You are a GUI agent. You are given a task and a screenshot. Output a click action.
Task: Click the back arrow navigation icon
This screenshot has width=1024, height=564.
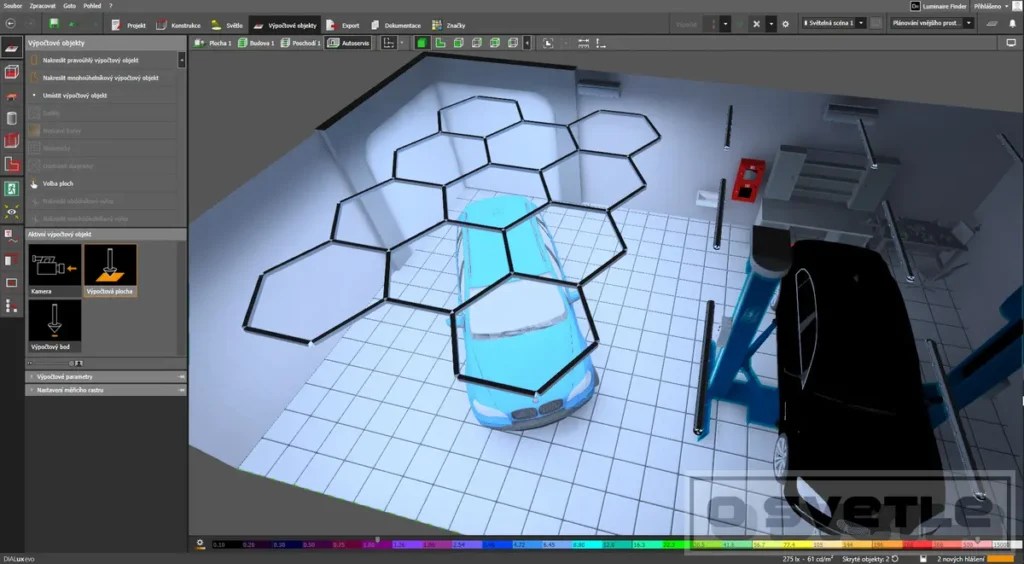10,24
